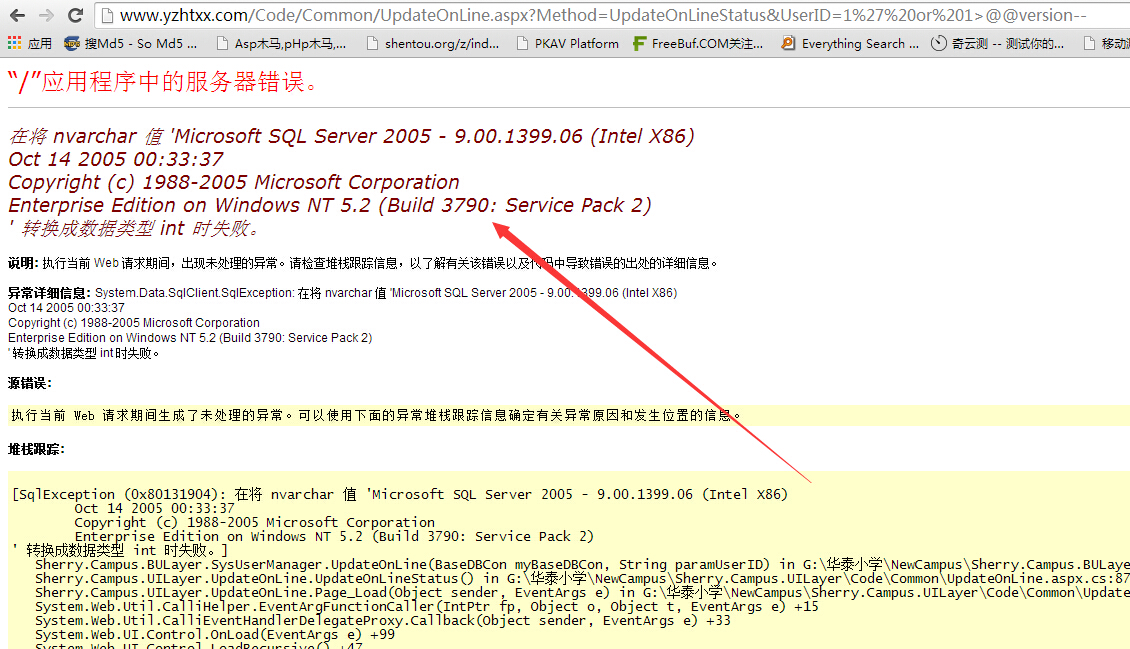This screenshot has width=1130, height=649.
Task: Click the "堆栈跟踪:" label
Action: tap(36, 449)
